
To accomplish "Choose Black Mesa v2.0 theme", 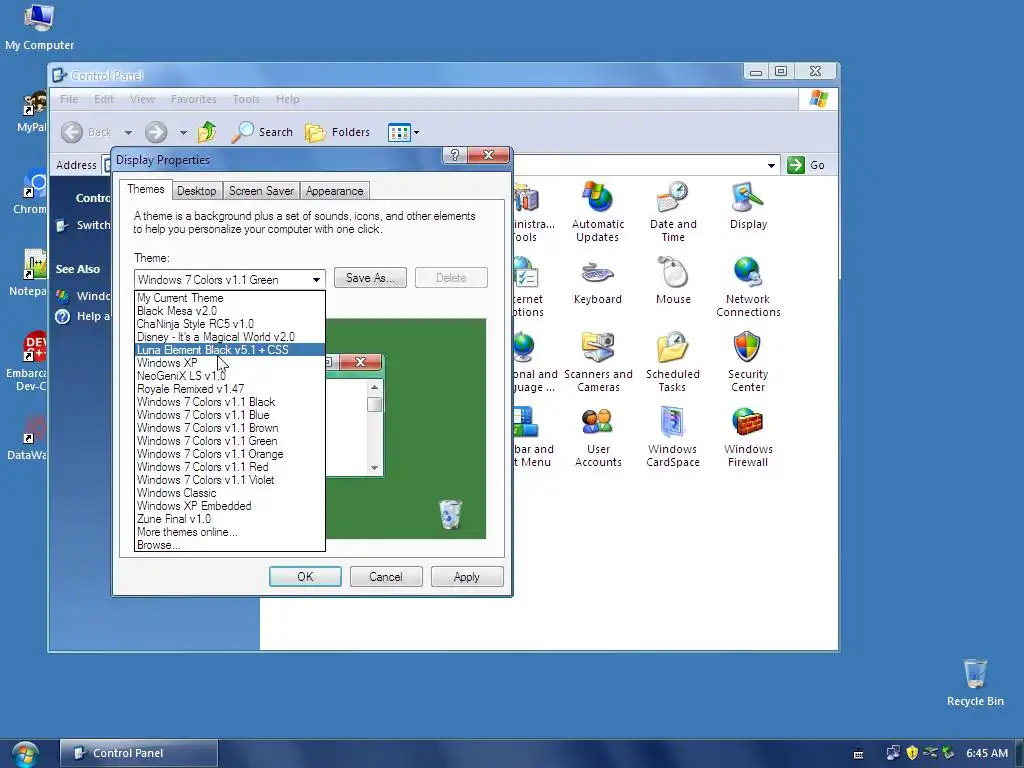I will [229, 311].
